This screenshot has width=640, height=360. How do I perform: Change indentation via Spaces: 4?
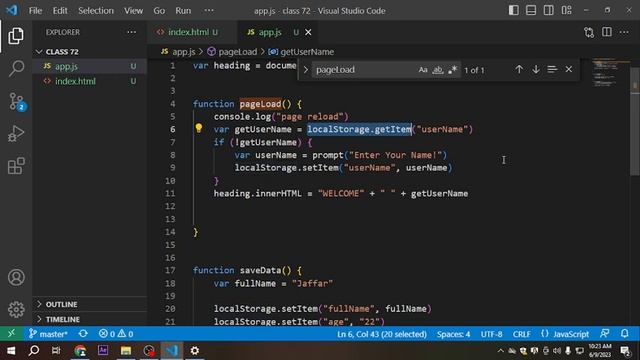pyautogui.click(x=453, y=334)
